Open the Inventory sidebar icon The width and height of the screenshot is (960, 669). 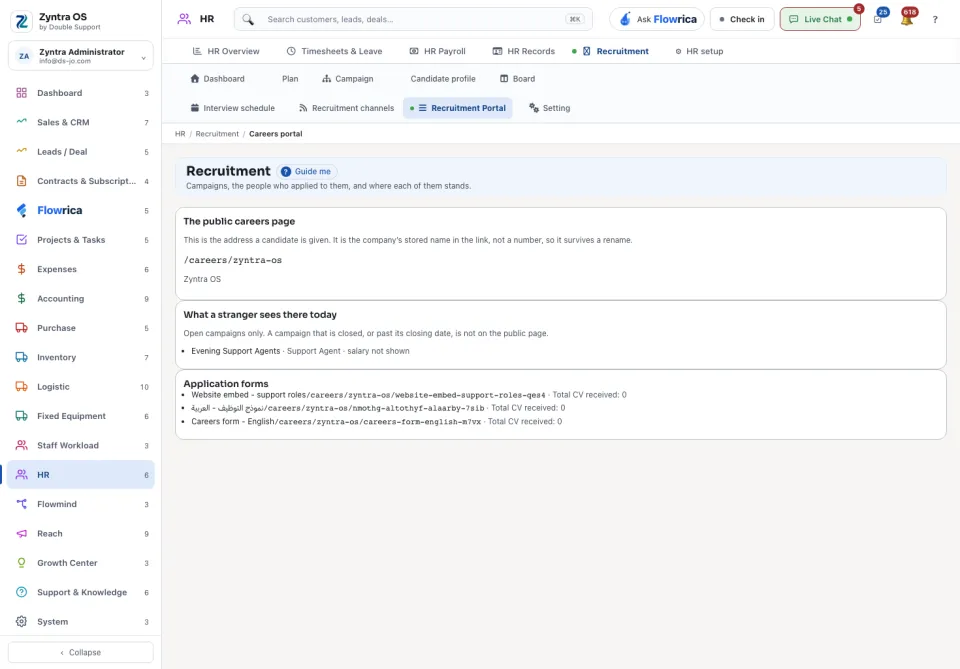tap(21, 357)
